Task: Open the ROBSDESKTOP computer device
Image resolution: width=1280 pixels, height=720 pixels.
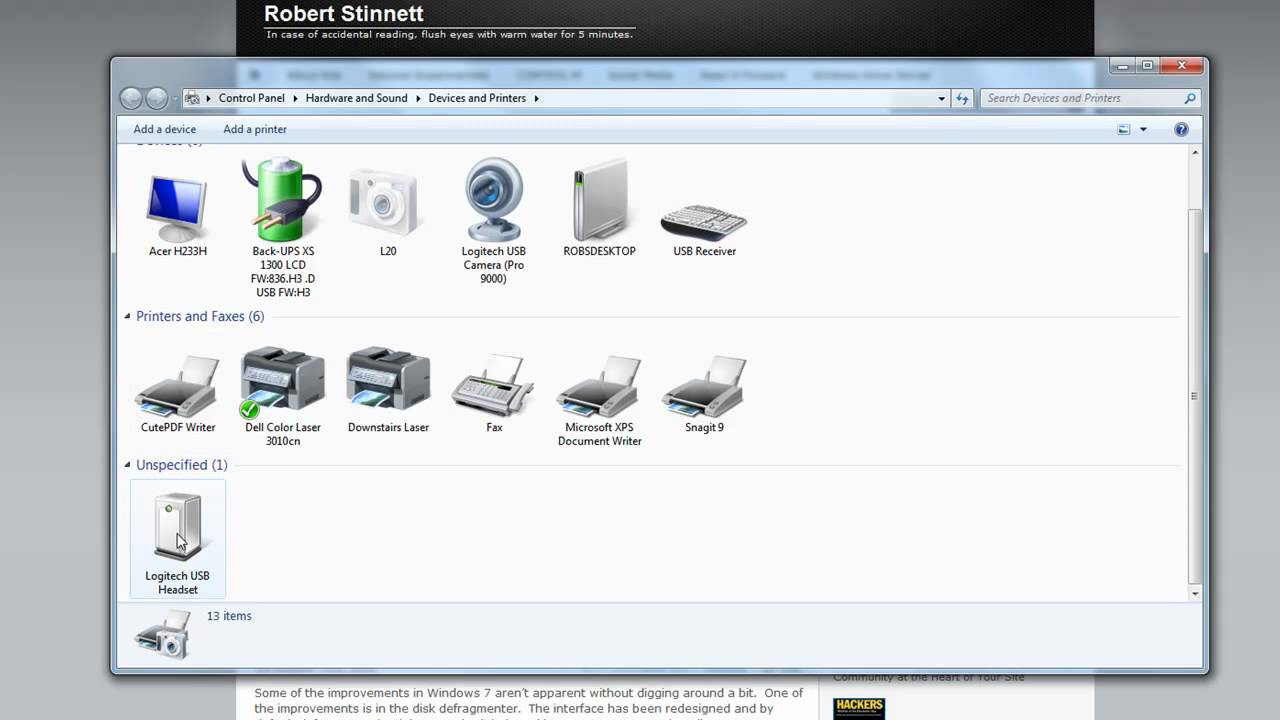Action: [x=599, y=200]
